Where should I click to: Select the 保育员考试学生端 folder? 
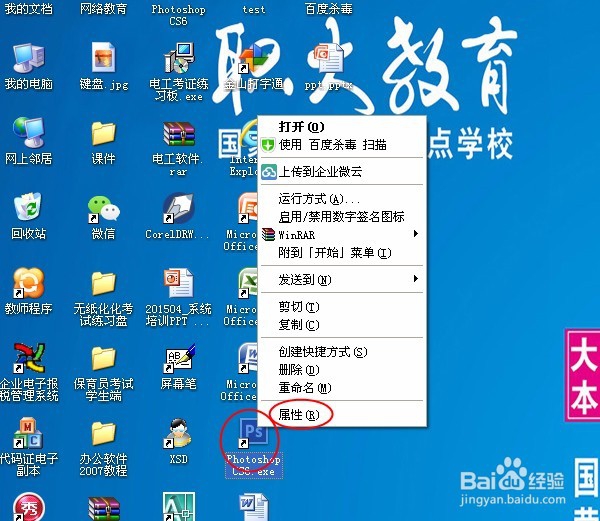pyautogui.click(x=104, y=358)
